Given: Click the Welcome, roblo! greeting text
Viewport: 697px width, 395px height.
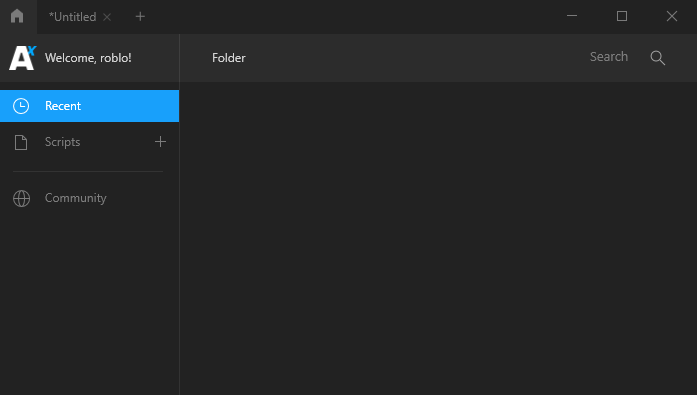Looking at the screenshot, I should (x=88, y=58).
